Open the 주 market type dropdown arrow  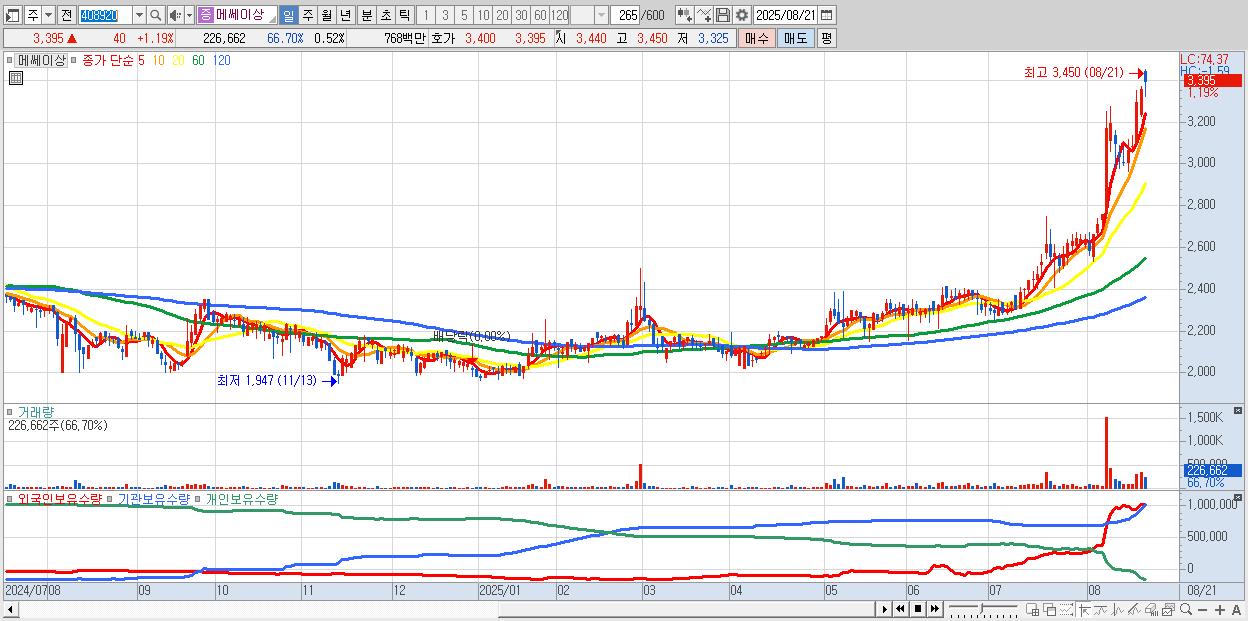48,15
